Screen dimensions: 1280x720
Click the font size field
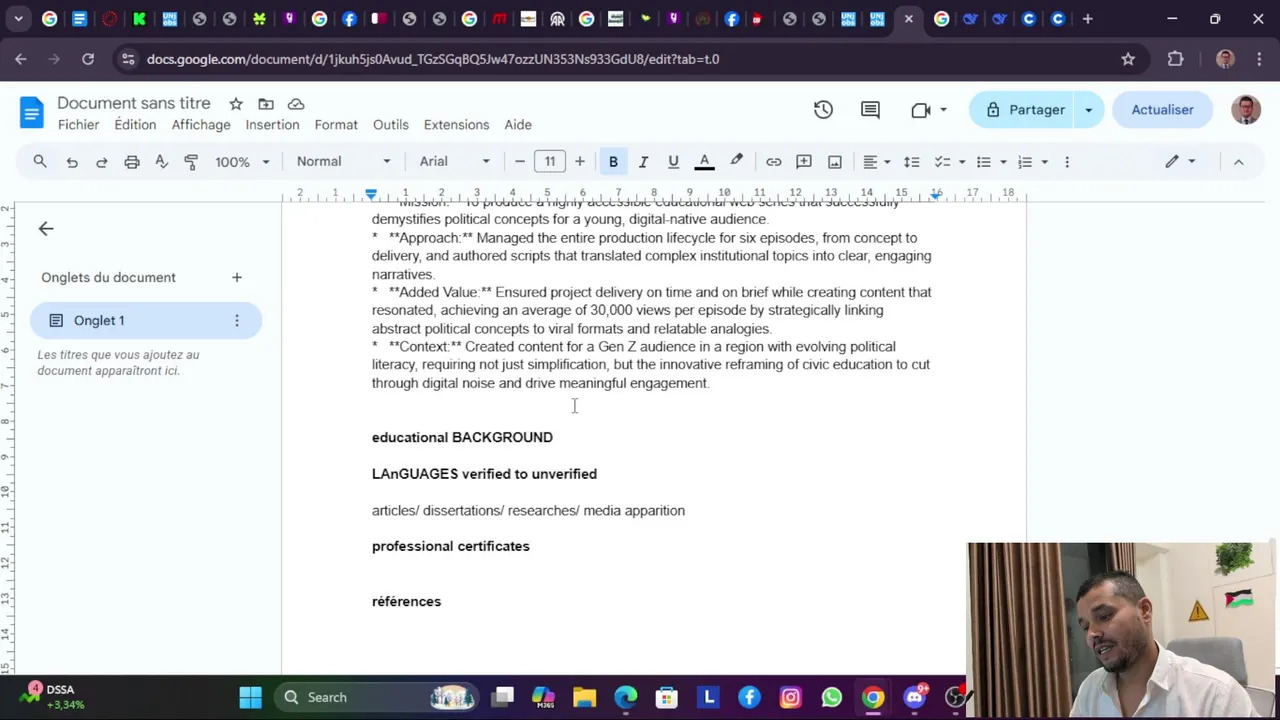(549, 162)
